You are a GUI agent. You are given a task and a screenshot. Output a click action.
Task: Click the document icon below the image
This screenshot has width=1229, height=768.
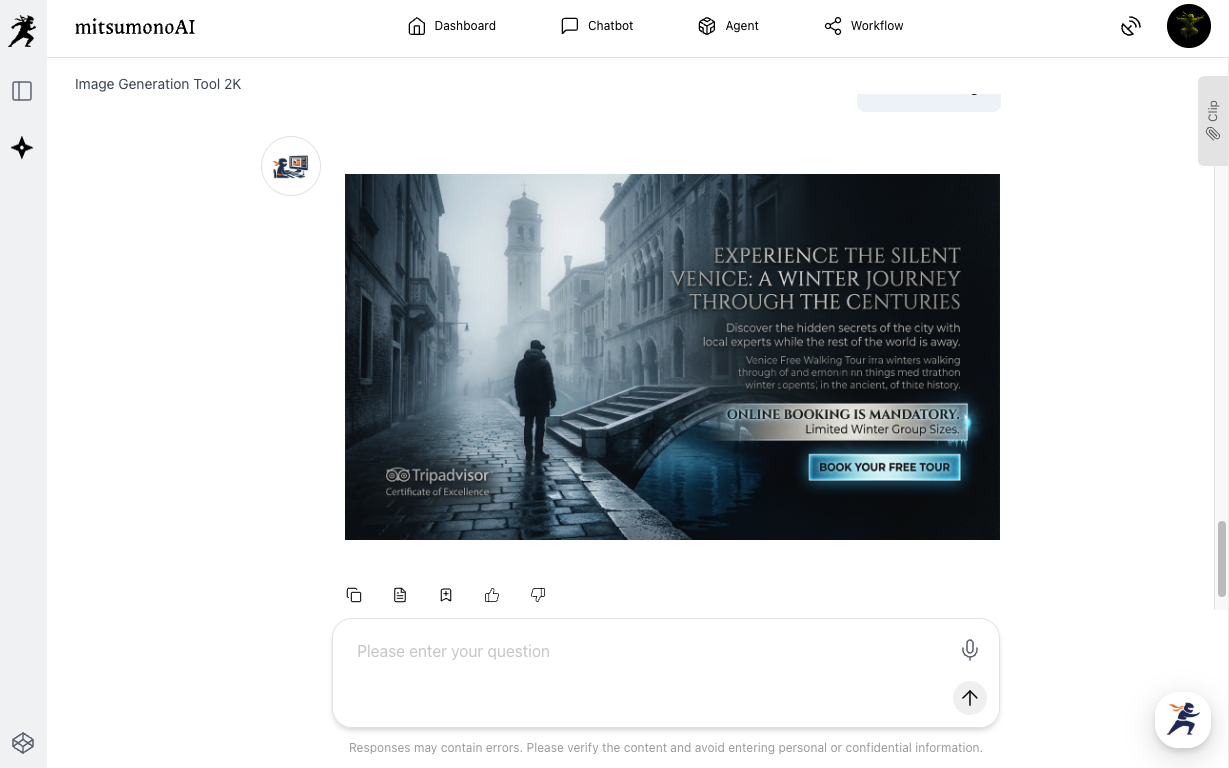click(400, 595)
